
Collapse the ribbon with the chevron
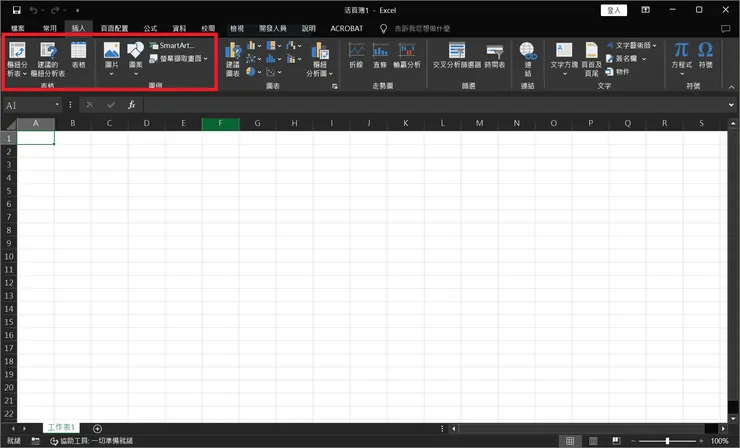tap(732, 87)
